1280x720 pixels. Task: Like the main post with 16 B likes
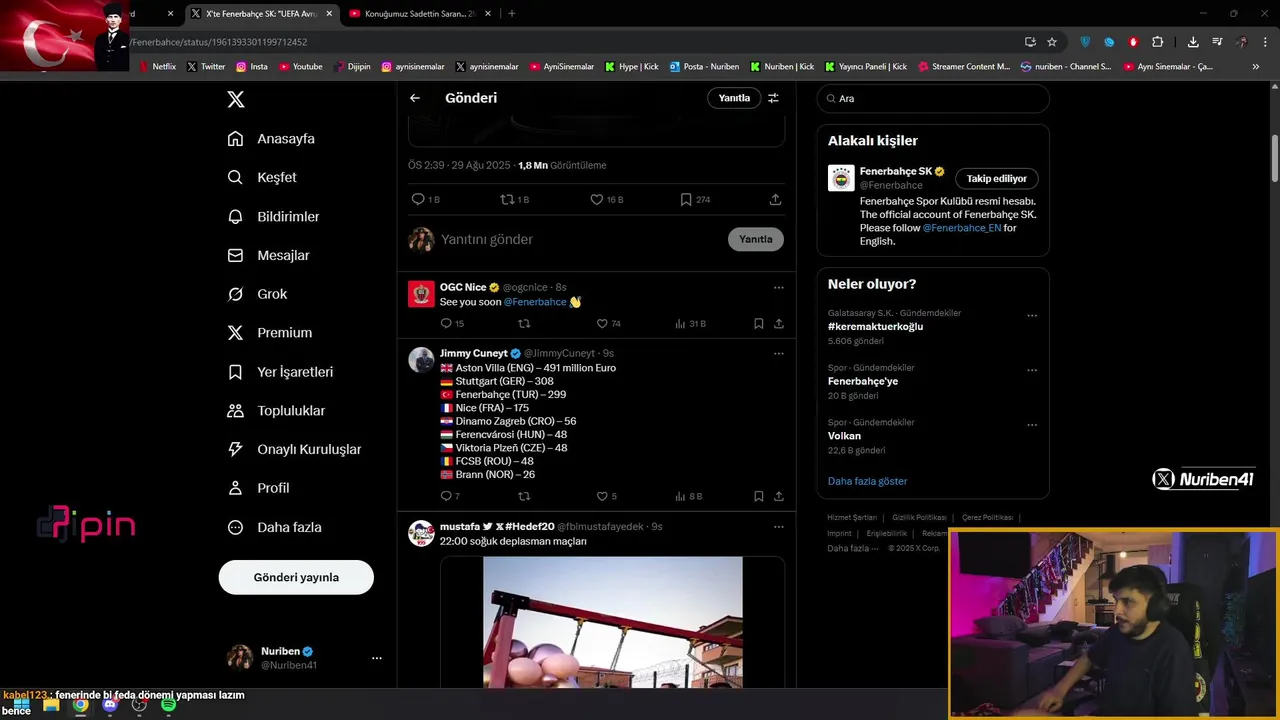[x=597, y=199]
